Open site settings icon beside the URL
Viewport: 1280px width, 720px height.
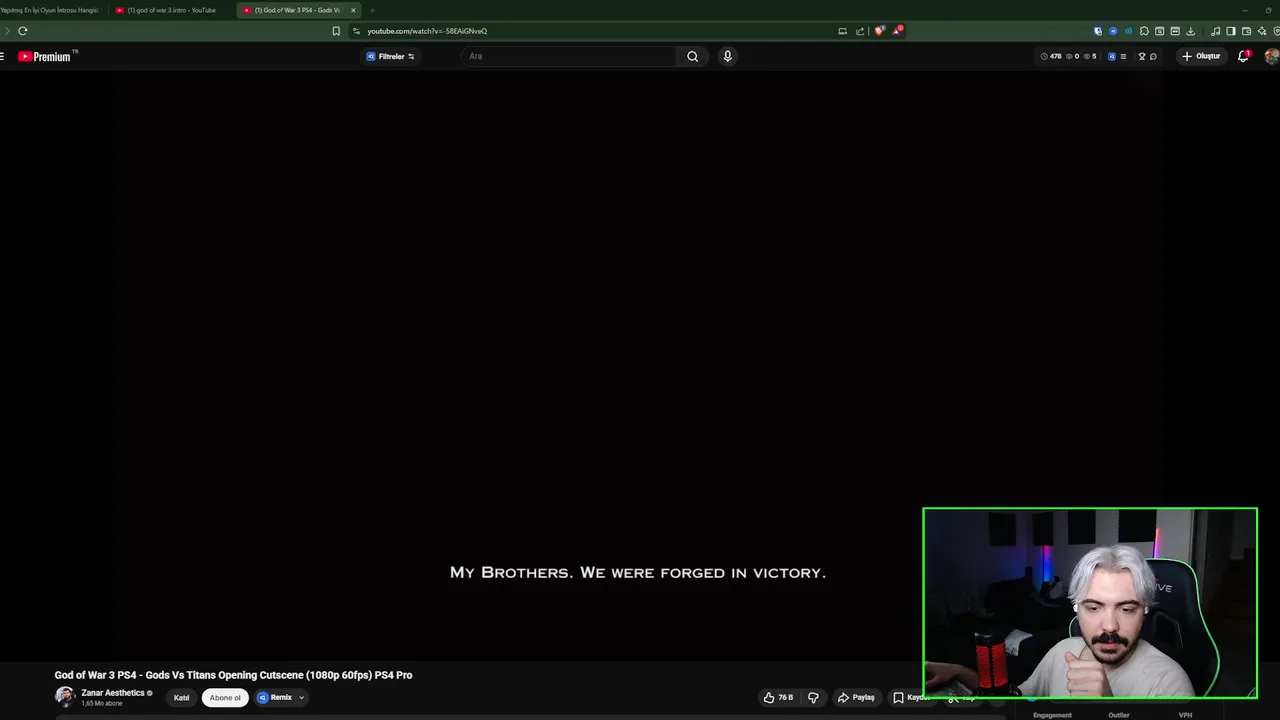pos(356,31)
